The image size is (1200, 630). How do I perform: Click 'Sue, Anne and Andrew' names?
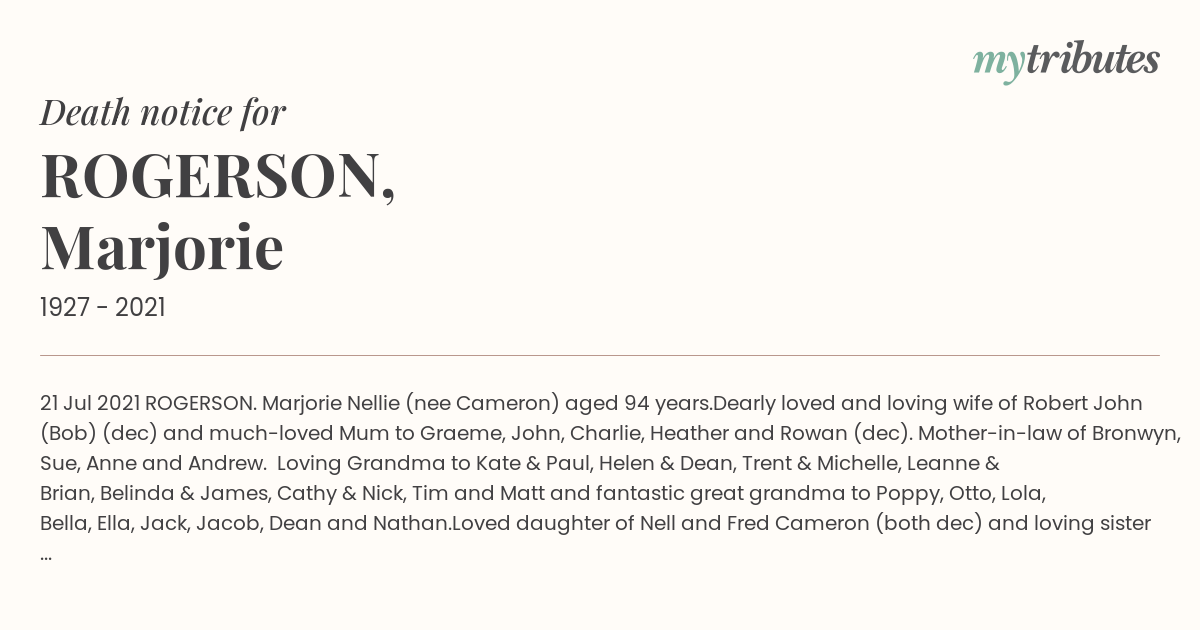(x=141, y=464)
